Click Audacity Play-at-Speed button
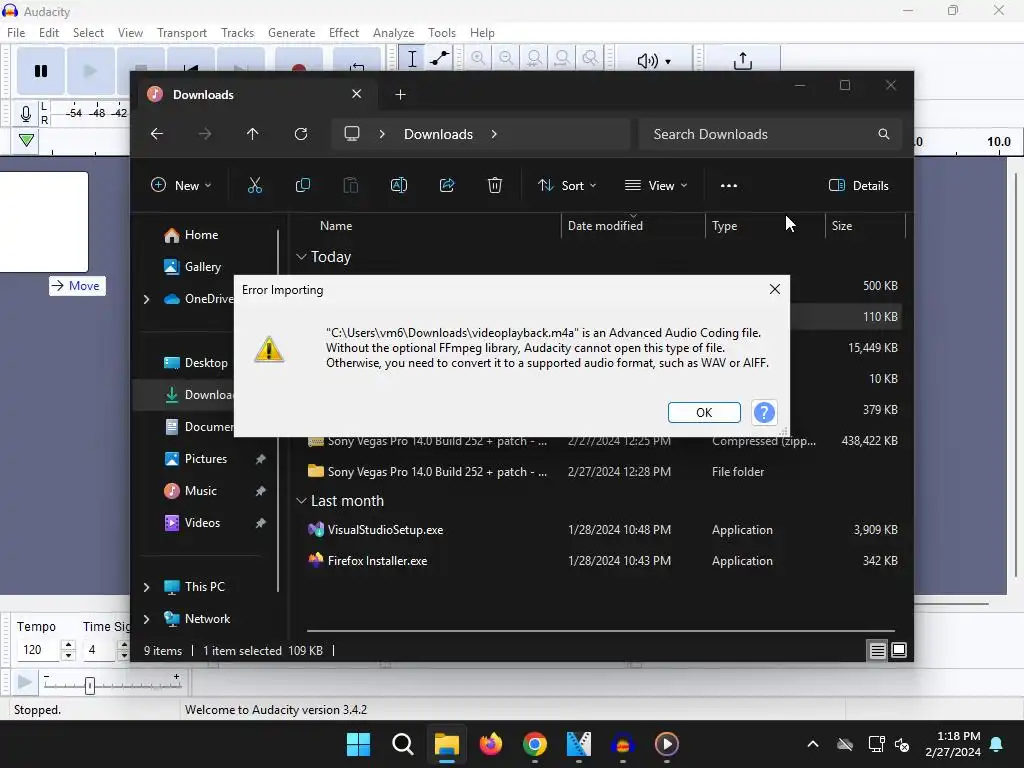Image resolution: width=1024 pixels, height=768 pixels. click(24, 683)
